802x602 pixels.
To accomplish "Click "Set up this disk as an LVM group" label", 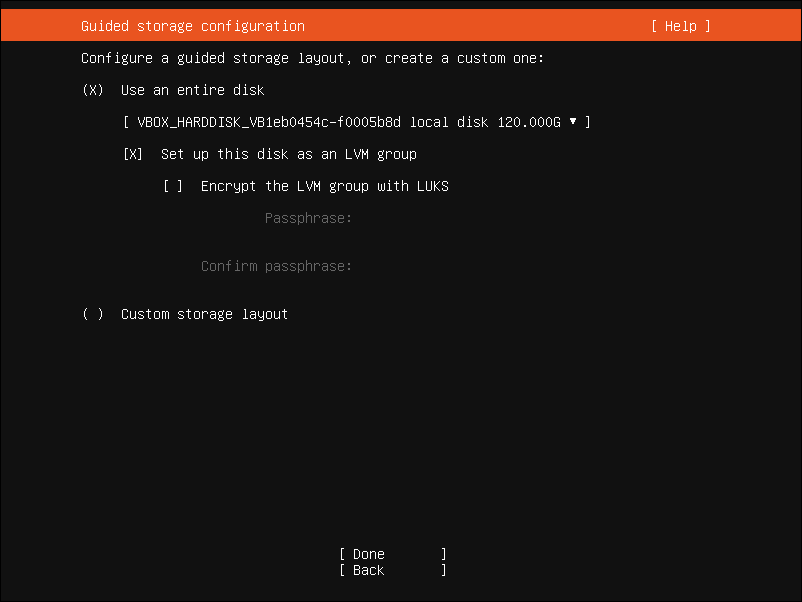I will point(288,154).
